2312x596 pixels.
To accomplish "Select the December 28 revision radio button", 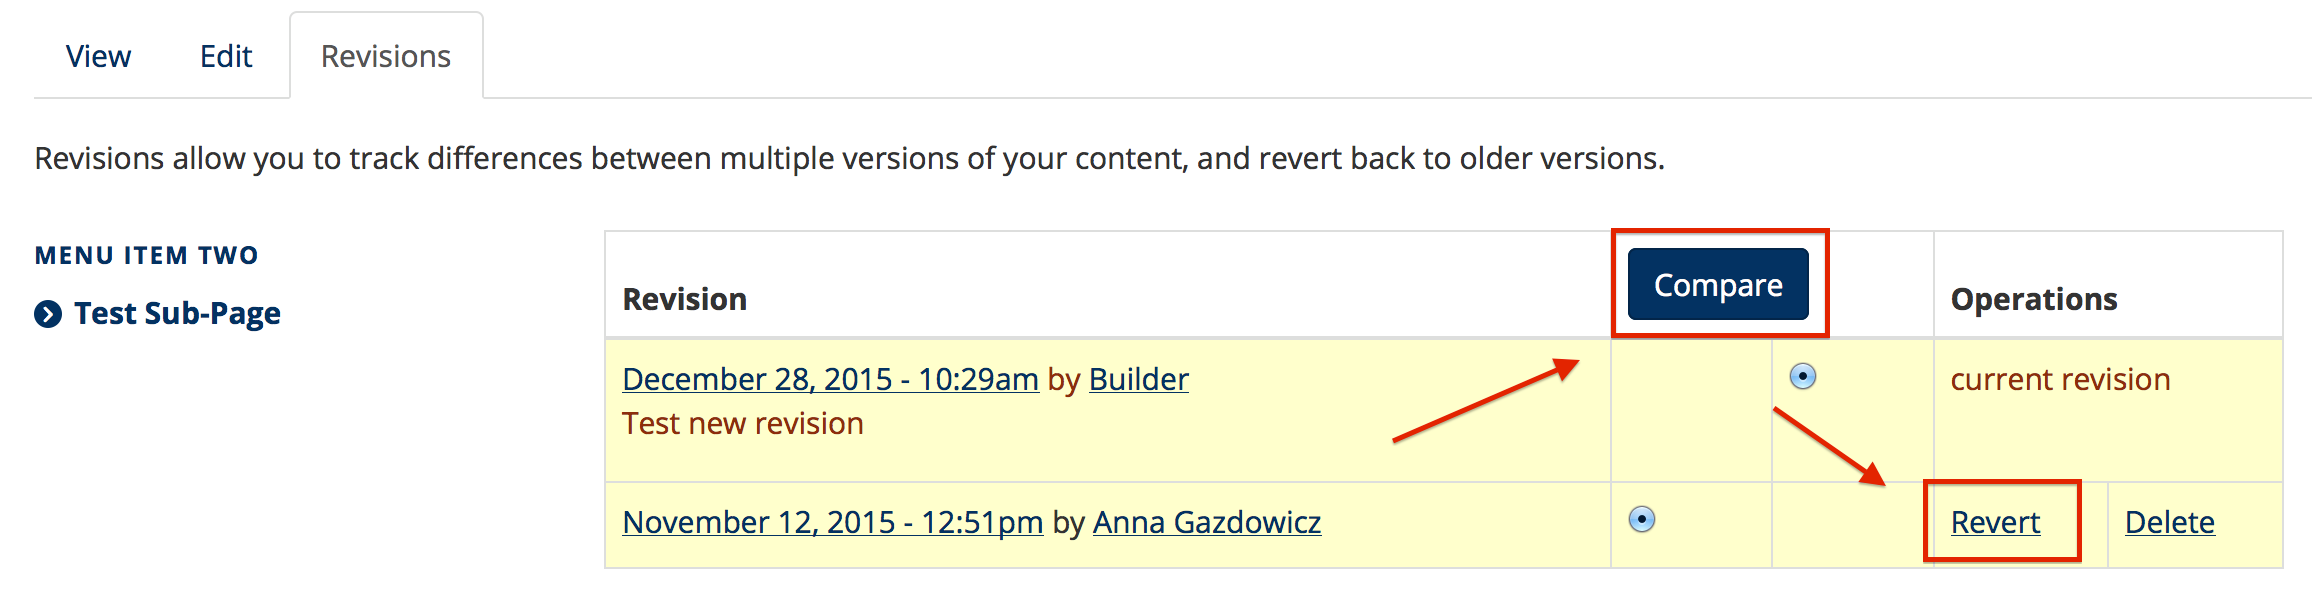I will [1802, 377].
